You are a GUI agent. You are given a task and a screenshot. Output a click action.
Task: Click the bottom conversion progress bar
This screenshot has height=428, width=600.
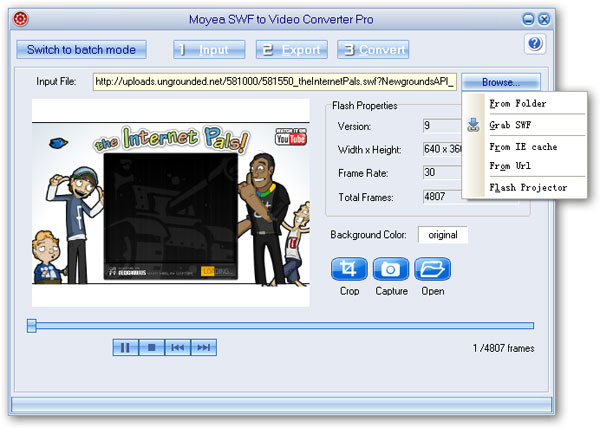(281, 405)
